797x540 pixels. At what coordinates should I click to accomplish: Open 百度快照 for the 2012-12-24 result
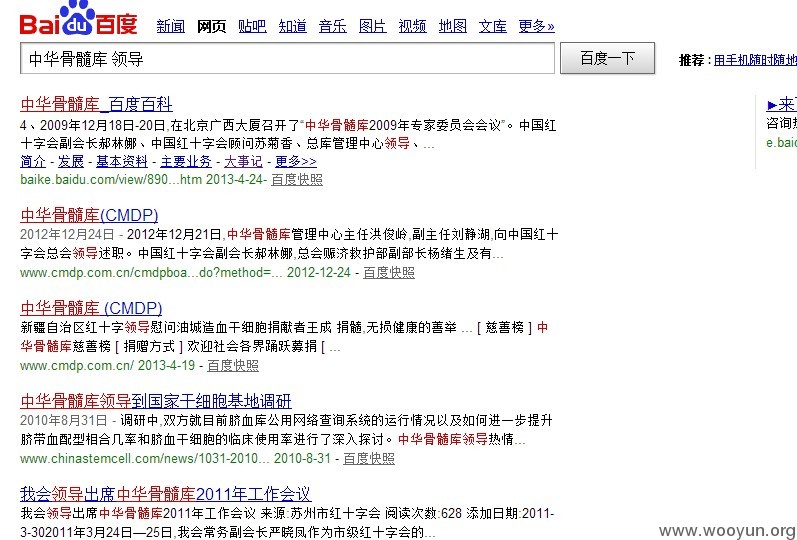(x=389, y=273)
